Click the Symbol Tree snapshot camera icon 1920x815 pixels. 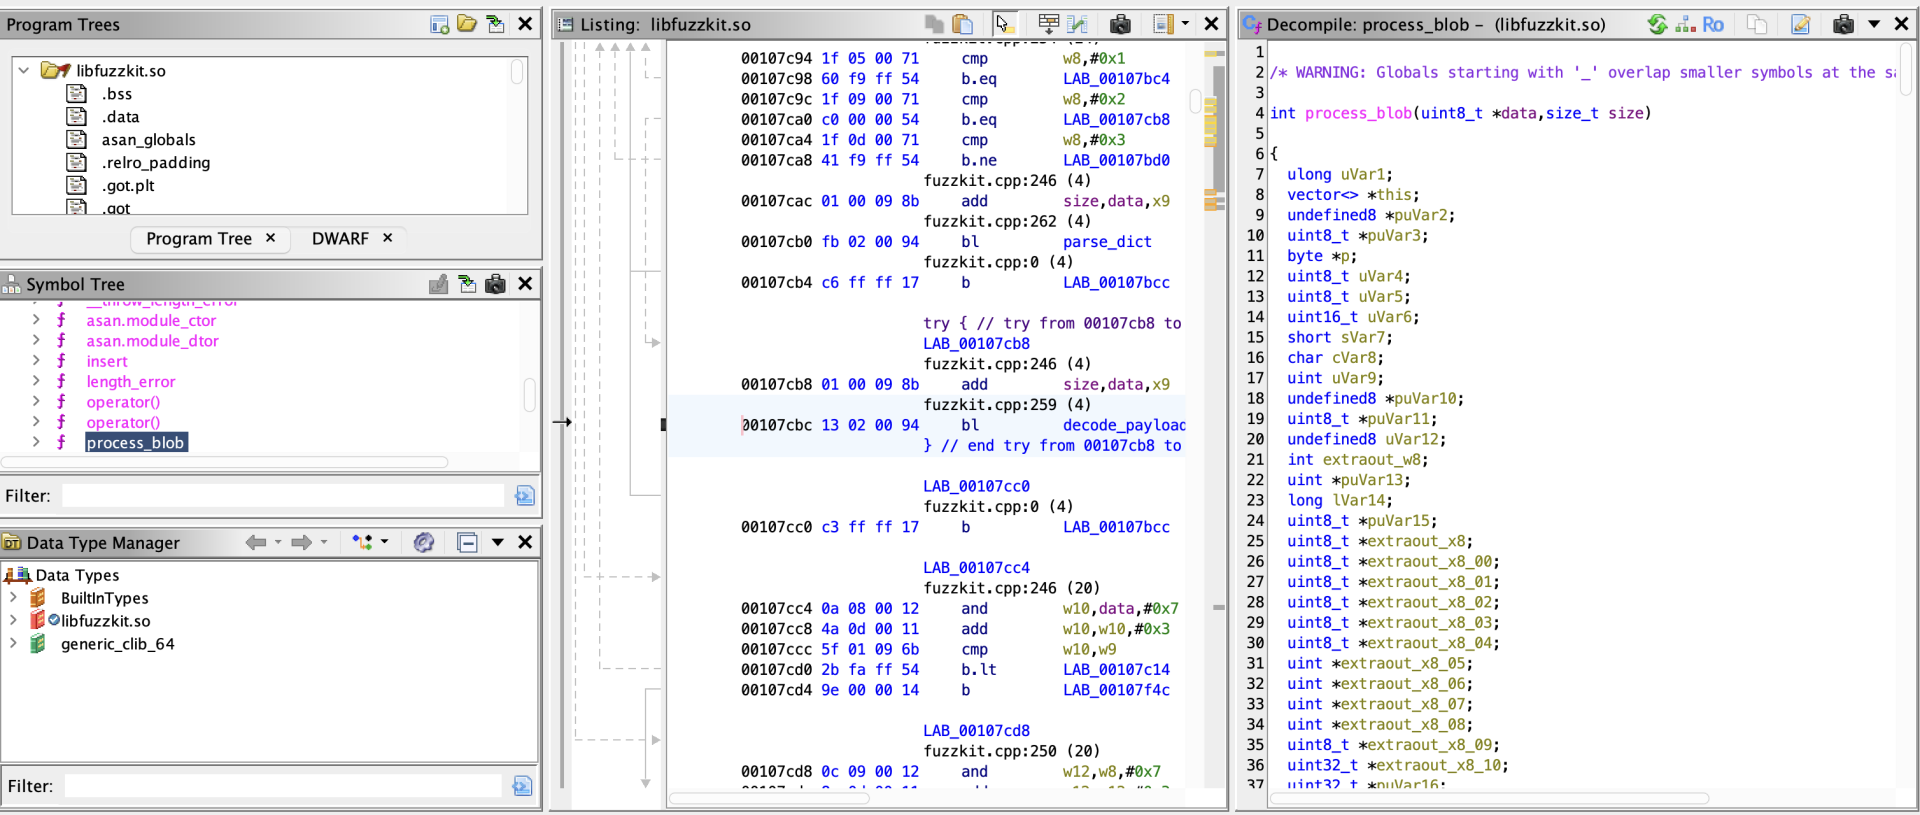click(x=495, y=284)
